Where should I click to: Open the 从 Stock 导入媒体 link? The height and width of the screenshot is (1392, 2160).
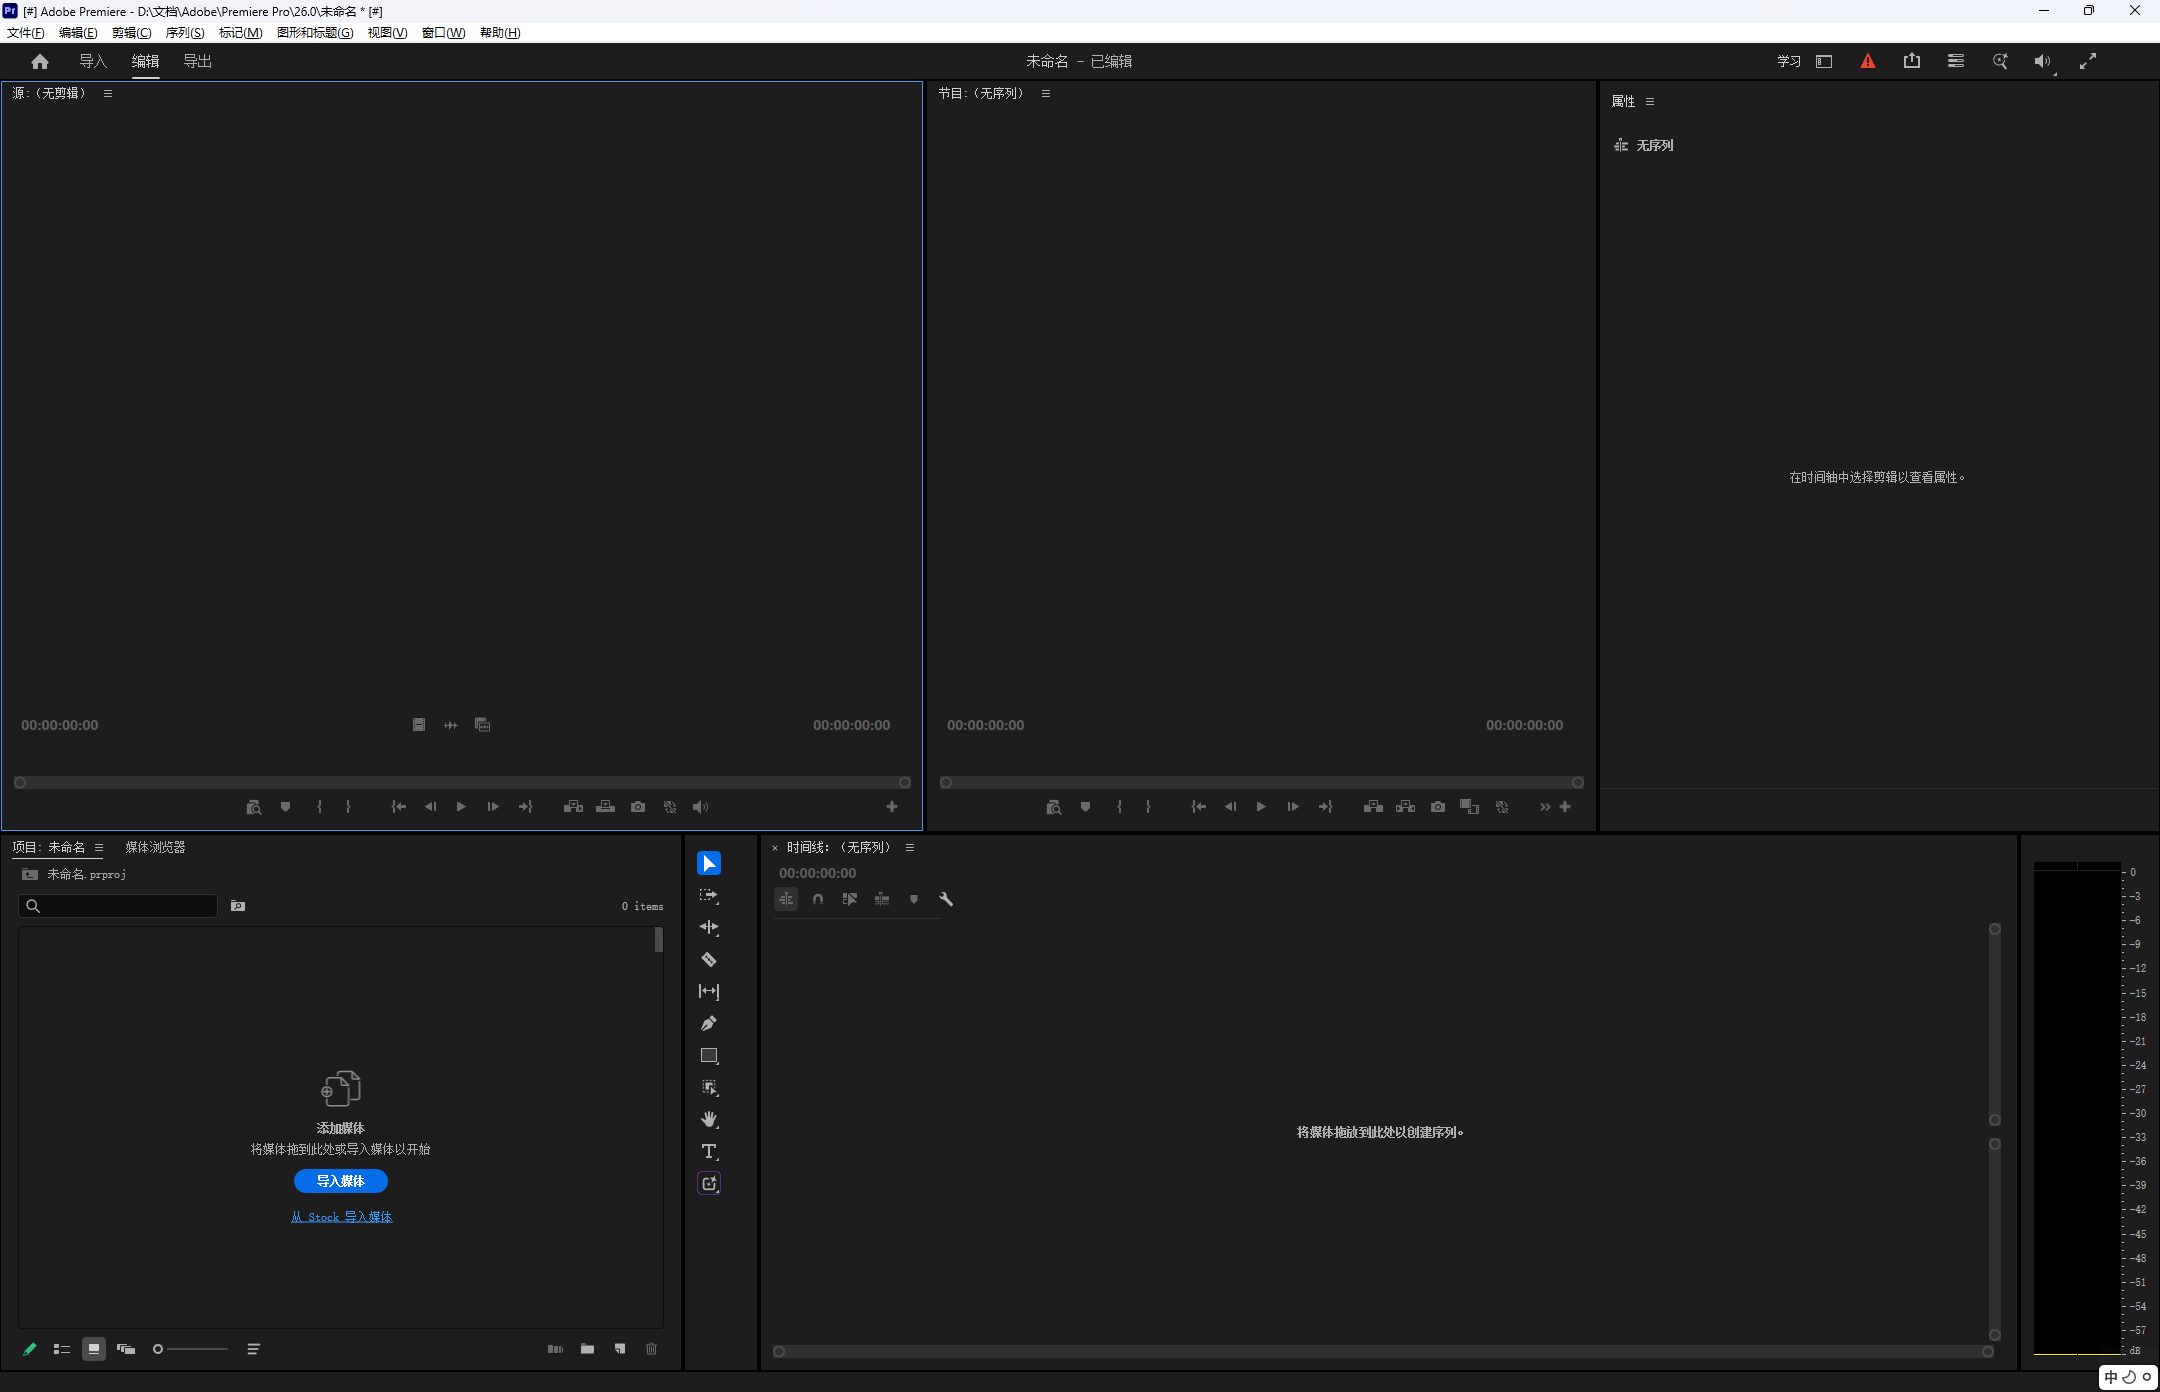[341, 1217]
